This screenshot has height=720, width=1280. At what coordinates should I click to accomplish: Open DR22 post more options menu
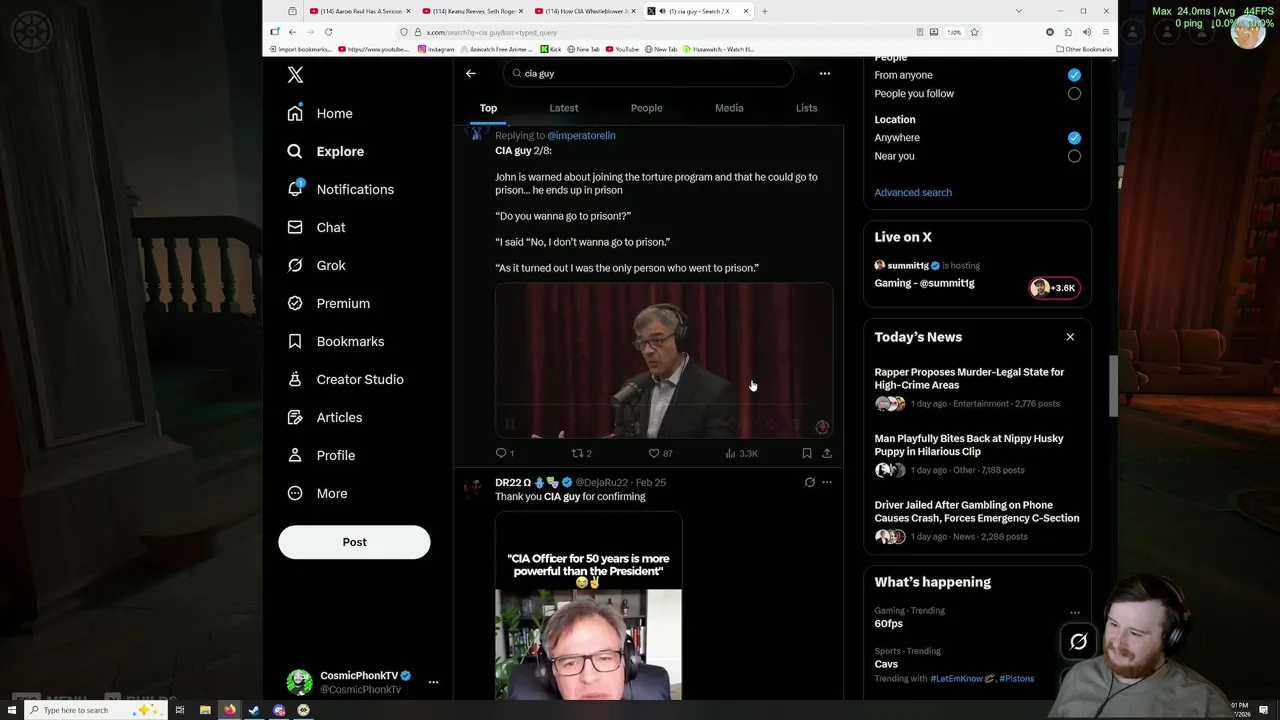click(827, 483)
